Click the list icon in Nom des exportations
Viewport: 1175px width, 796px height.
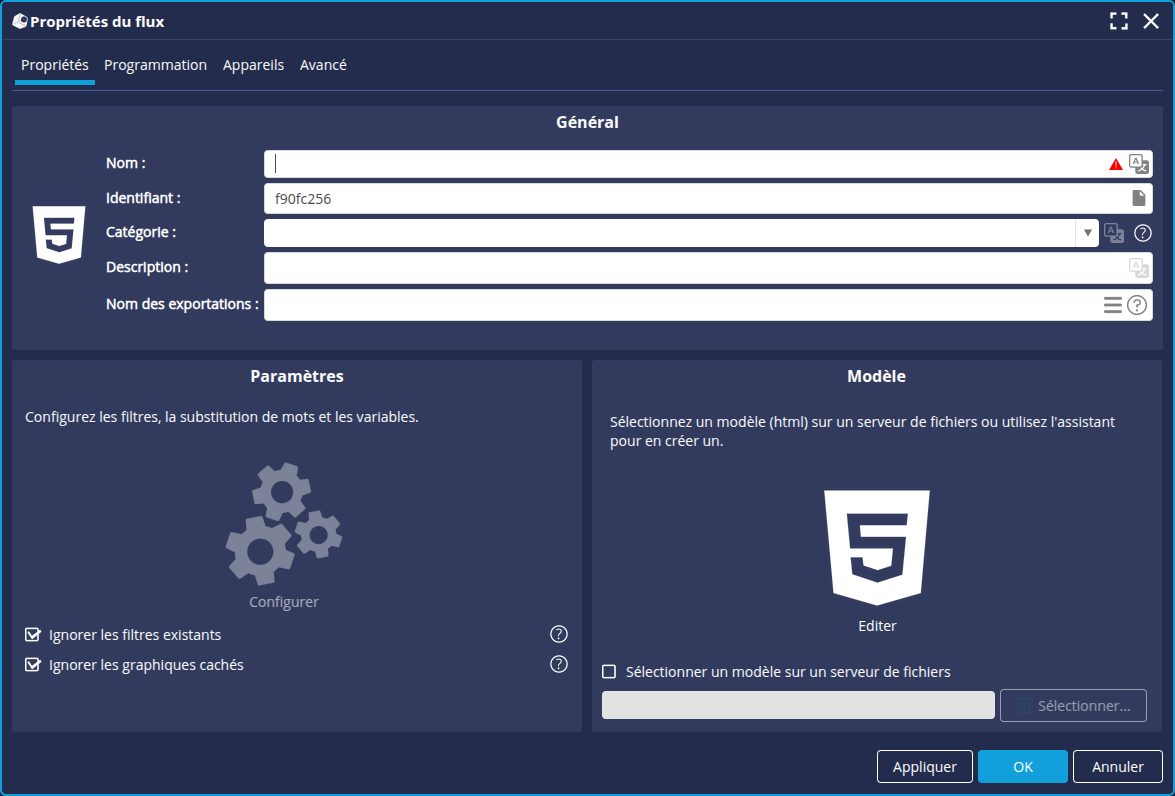[1112, 305]
